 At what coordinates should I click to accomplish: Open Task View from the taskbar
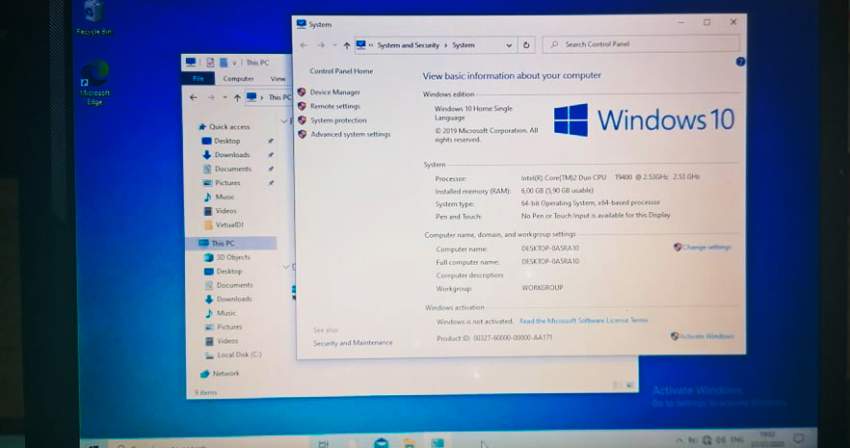[323, 443]
